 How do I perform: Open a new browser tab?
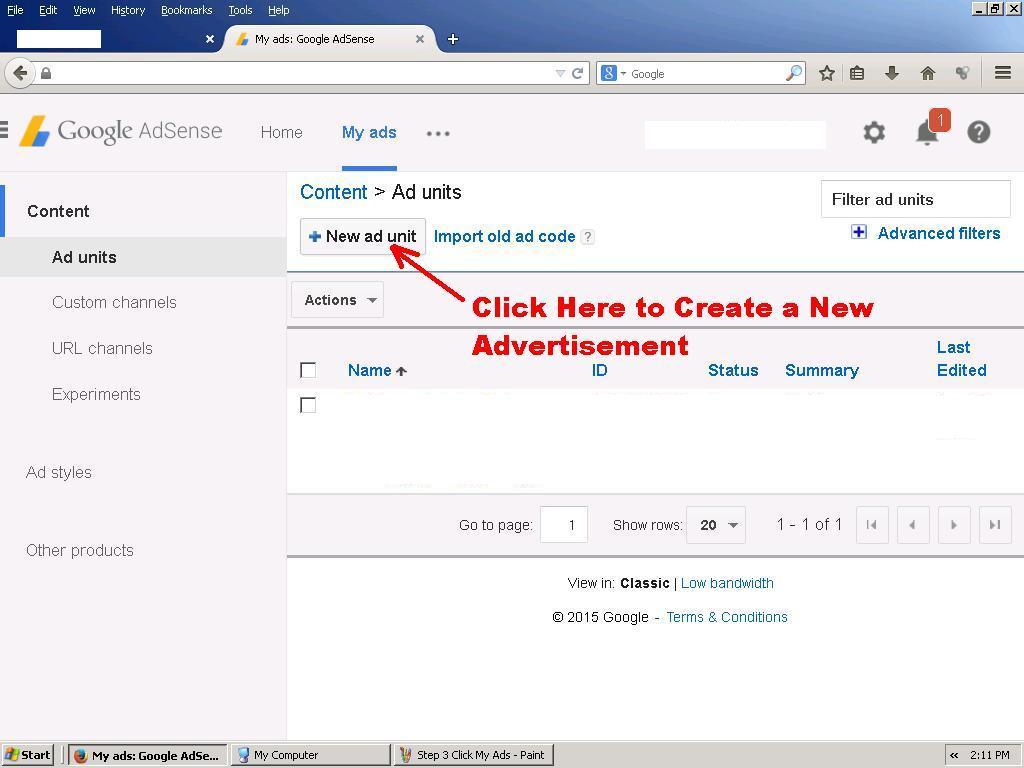(453, 39)
